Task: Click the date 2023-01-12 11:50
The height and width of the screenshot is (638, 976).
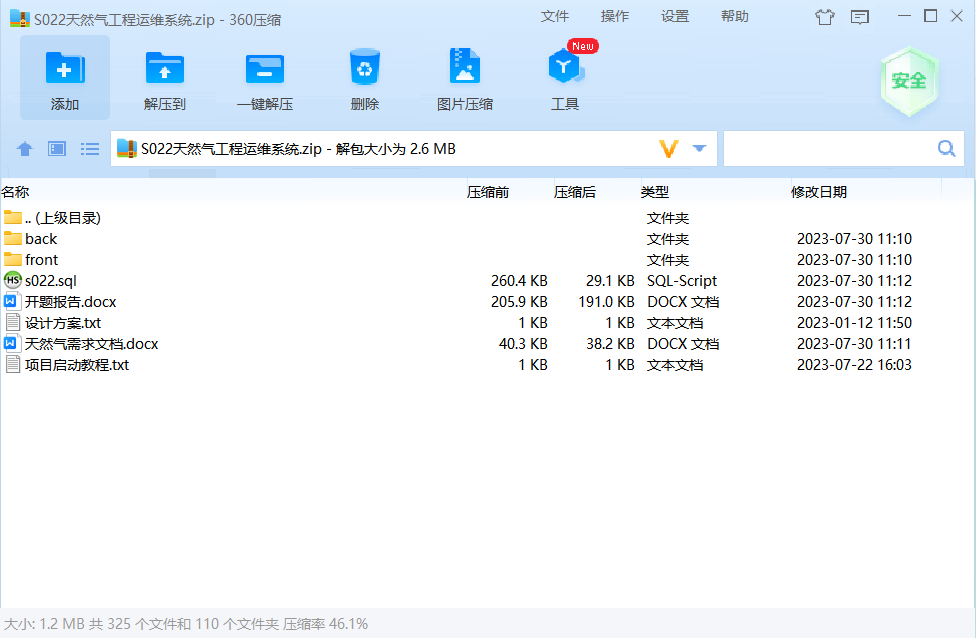Action: [x=854, y=323]
